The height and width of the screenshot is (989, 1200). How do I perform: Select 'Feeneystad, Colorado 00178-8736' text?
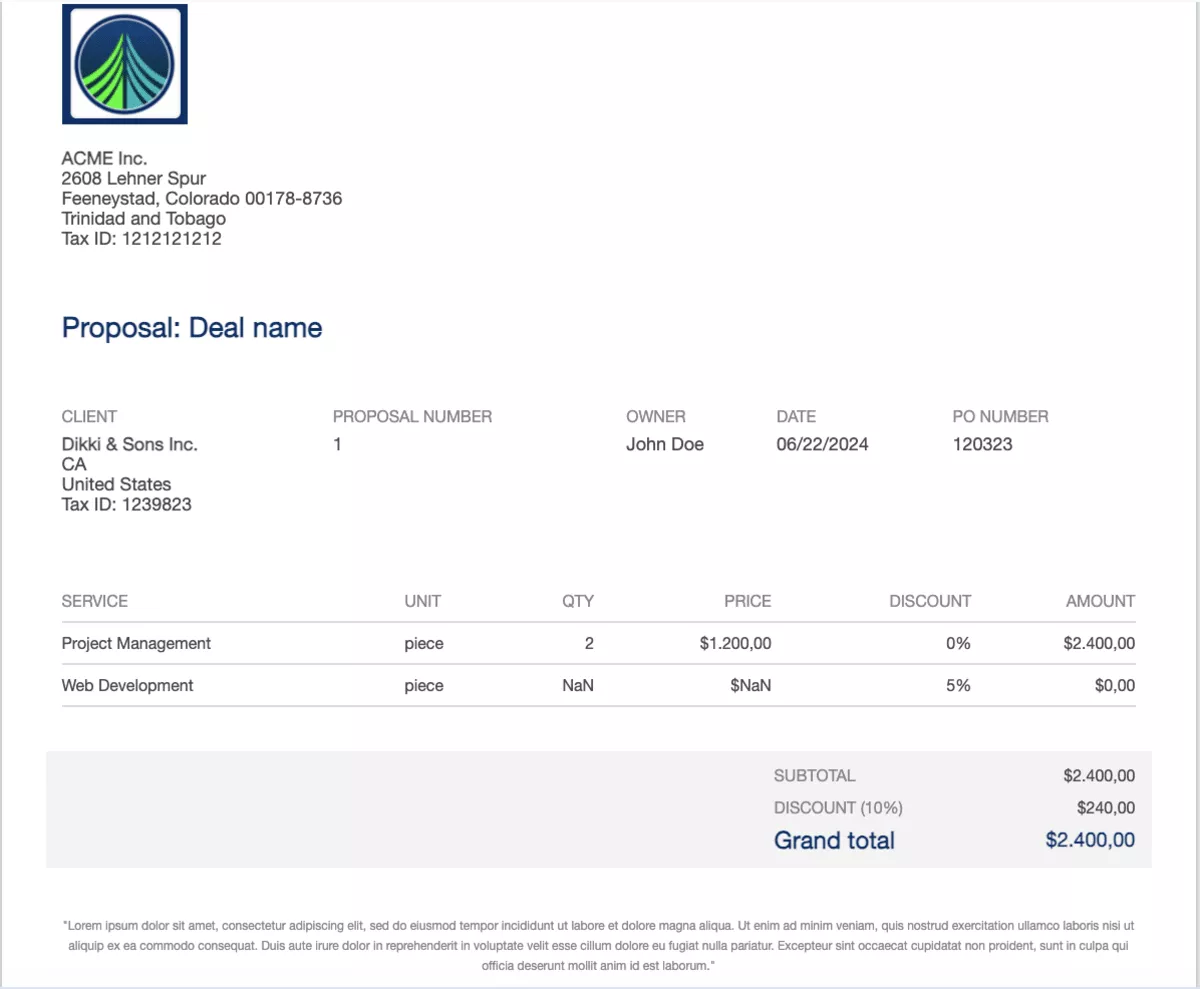tap(202, 198)
